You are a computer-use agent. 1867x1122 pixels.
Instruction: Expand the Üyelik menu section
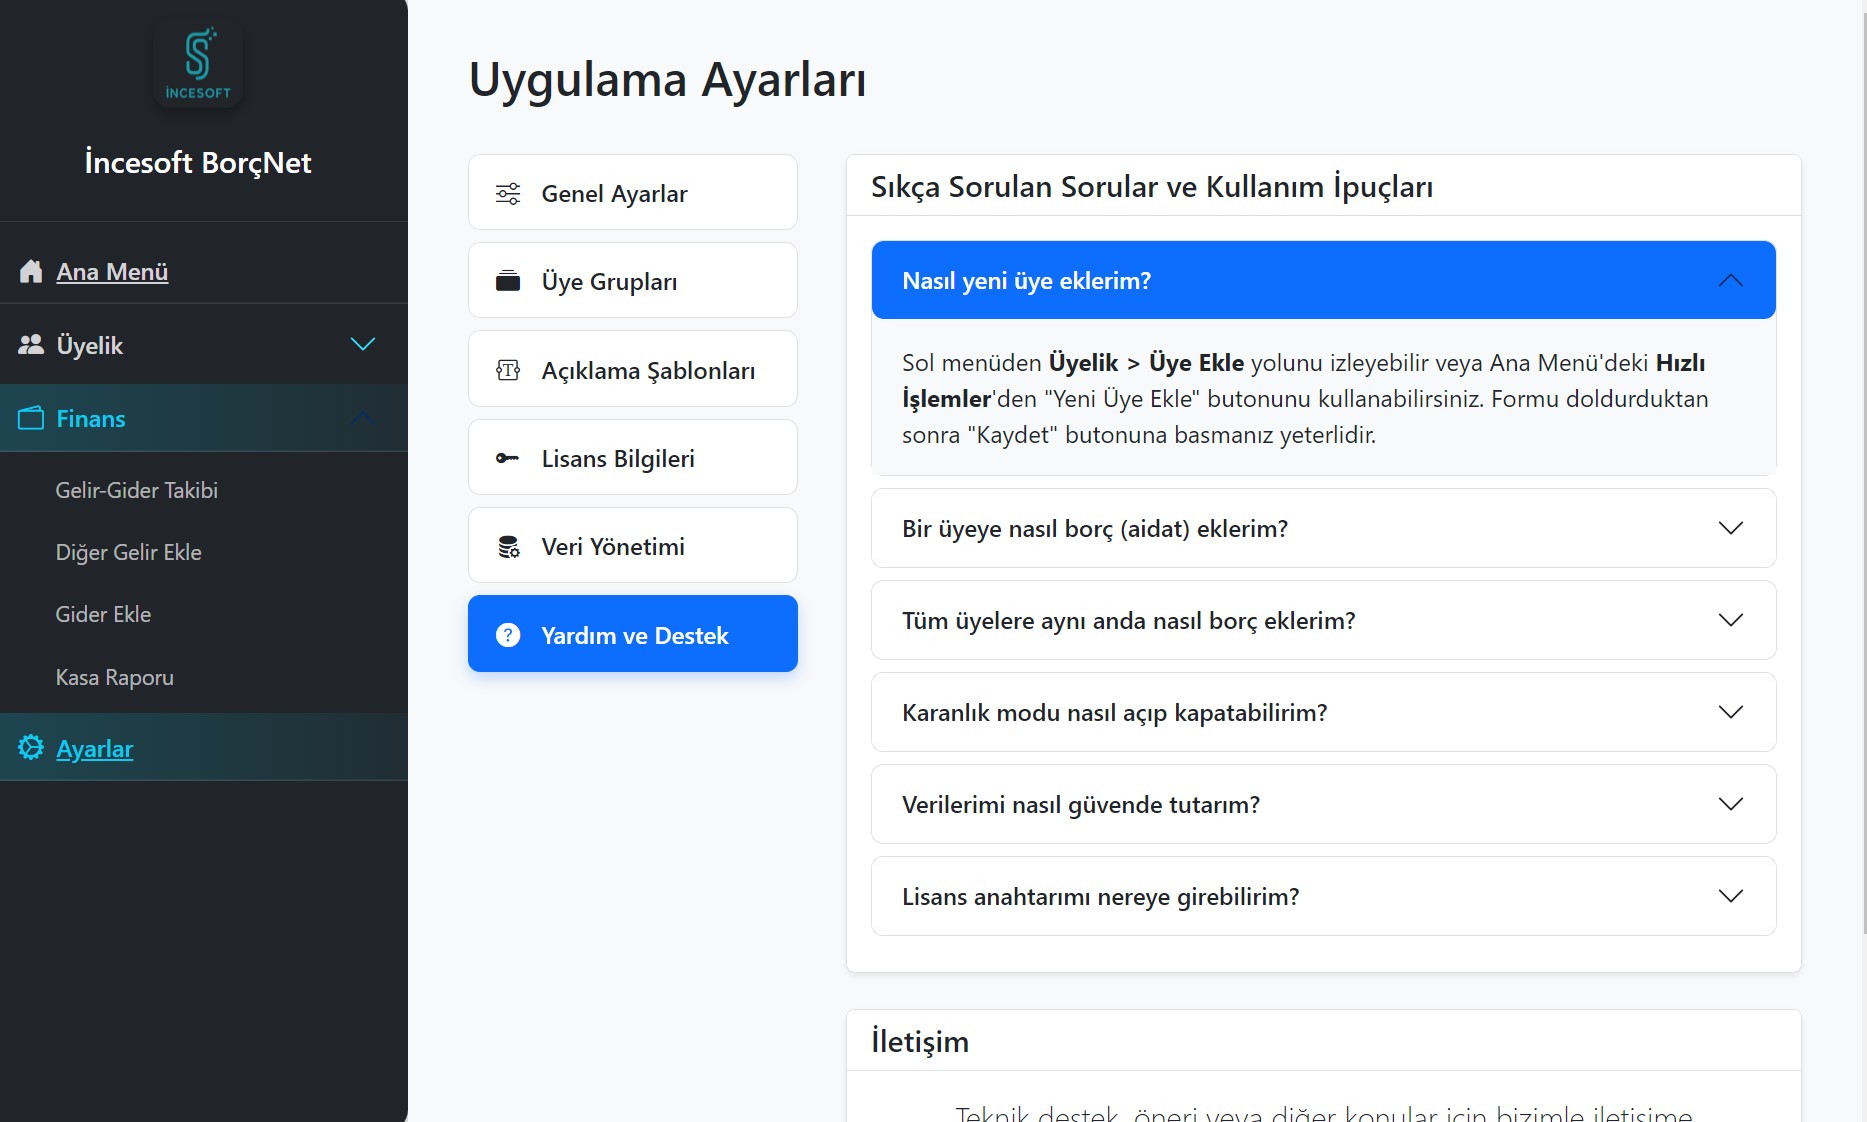362,344
